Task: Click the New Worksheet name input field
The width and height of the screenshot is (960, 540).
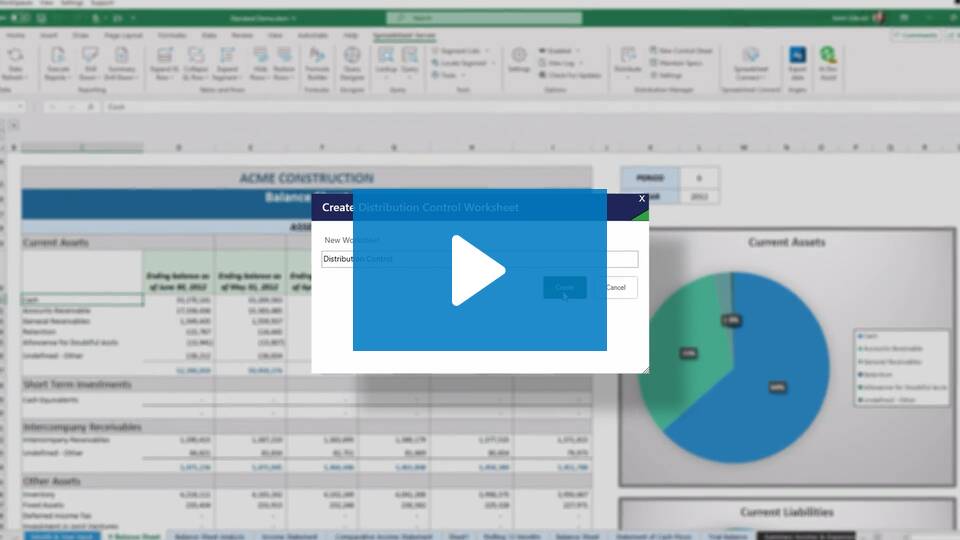Action: click(479, 259)
